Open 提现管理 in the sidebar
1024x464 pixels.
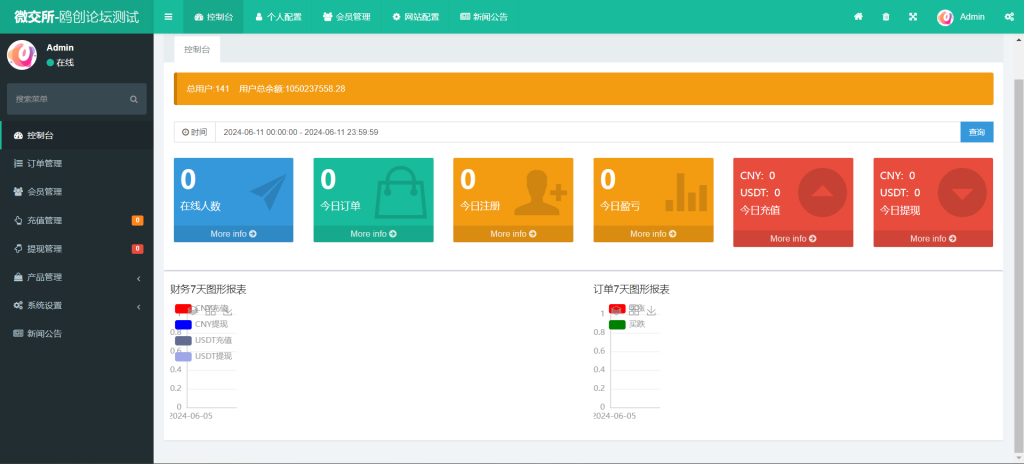coord(77,248)
